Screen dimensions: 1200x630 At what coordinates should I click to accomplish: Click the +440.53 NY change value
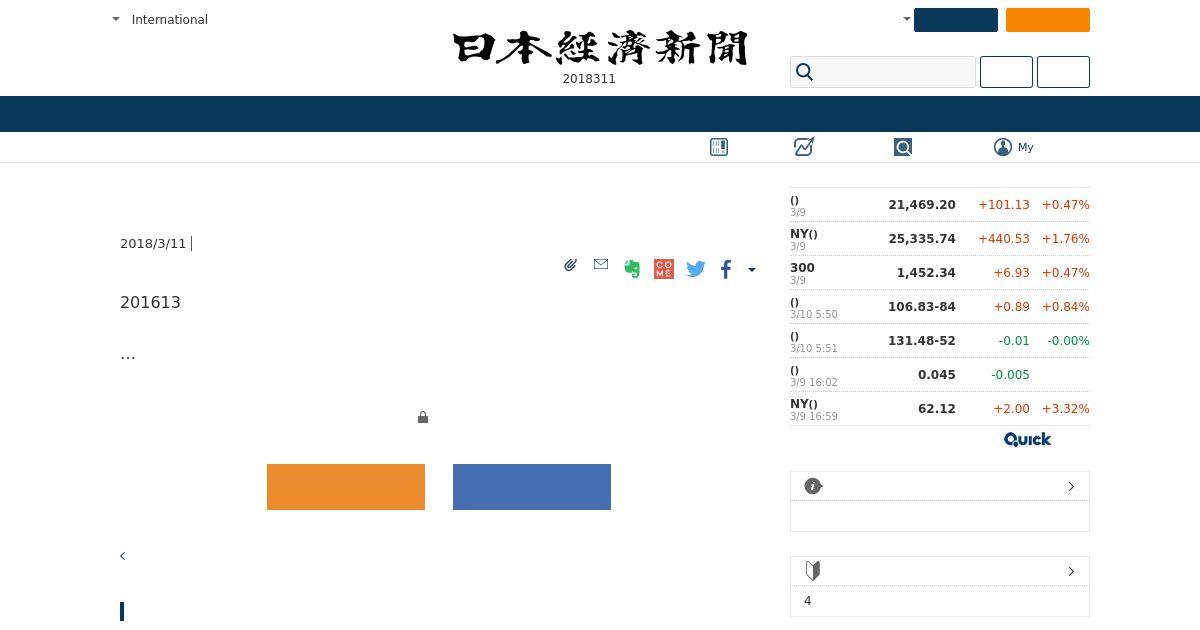click(x=1004, y=239)
